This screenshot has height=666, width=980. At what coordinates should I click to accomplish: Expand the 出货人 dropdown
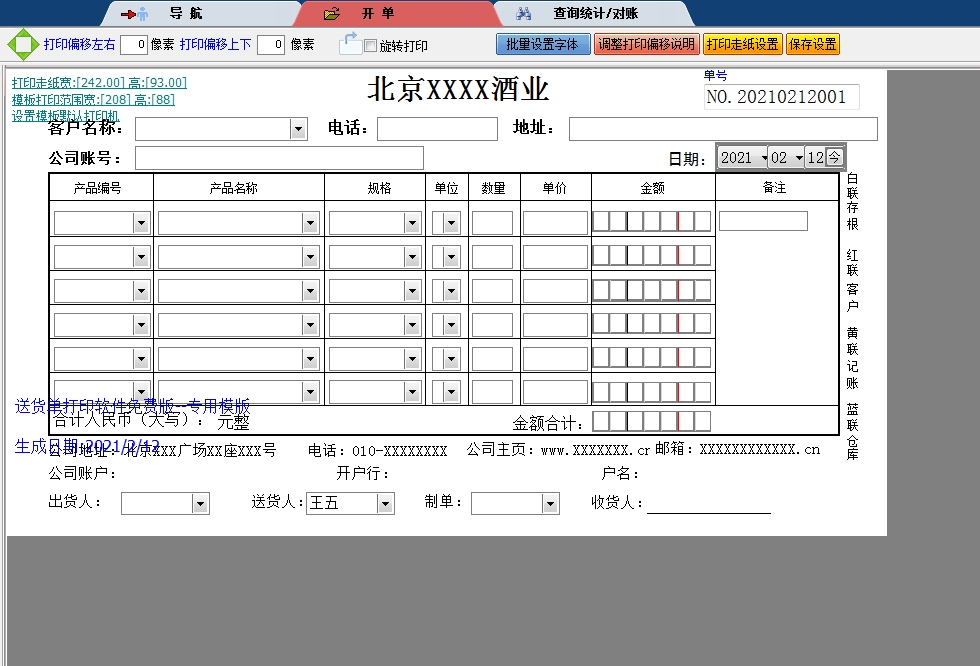pyautogui.click(x=200, y=503)
